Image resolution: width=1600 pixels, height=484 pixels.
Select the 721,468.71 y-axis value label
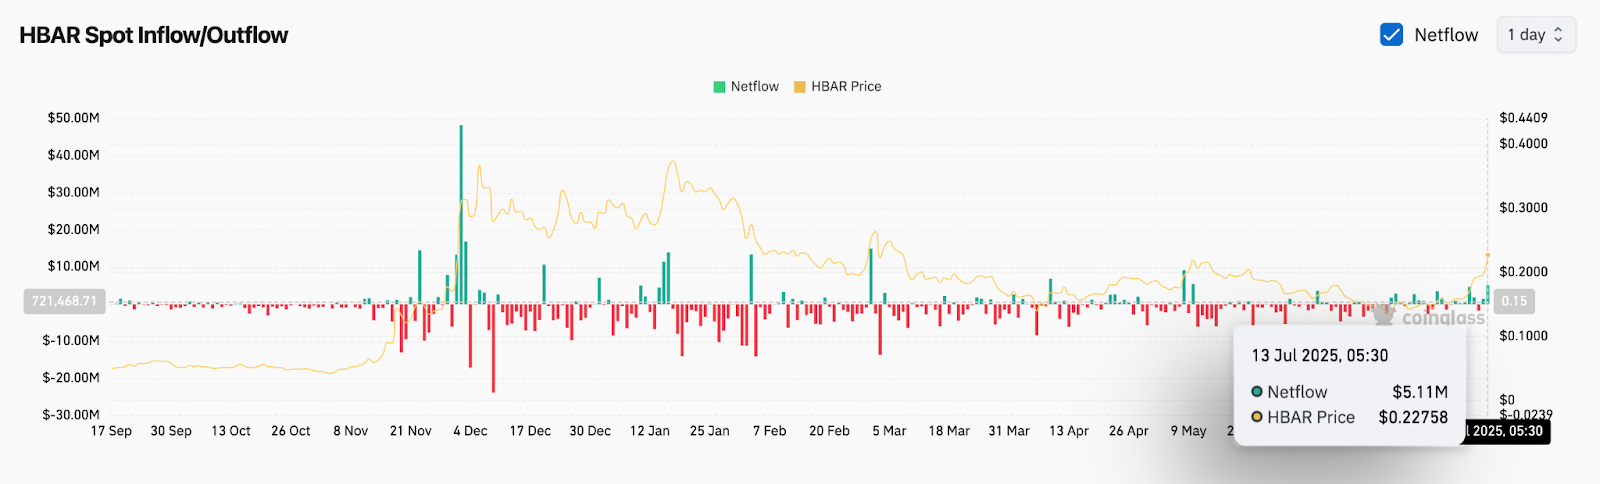point(65,301)
